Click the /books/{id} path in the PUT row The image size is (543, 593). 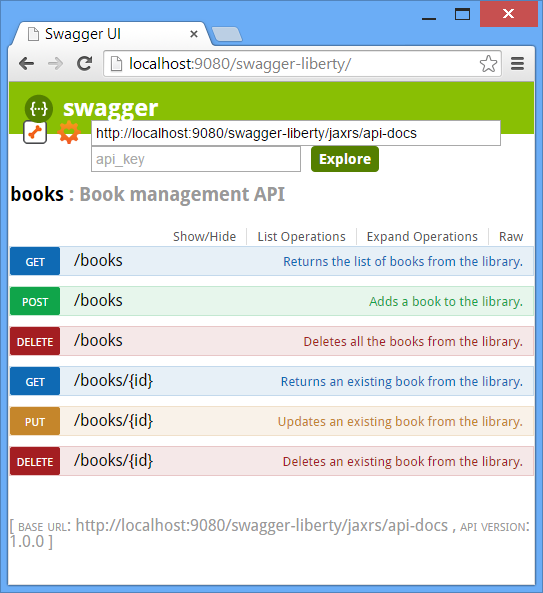113,421
